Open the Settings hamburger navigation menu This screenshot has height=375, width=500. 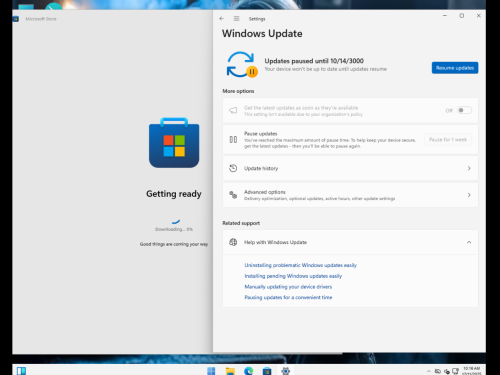(236, 19)
